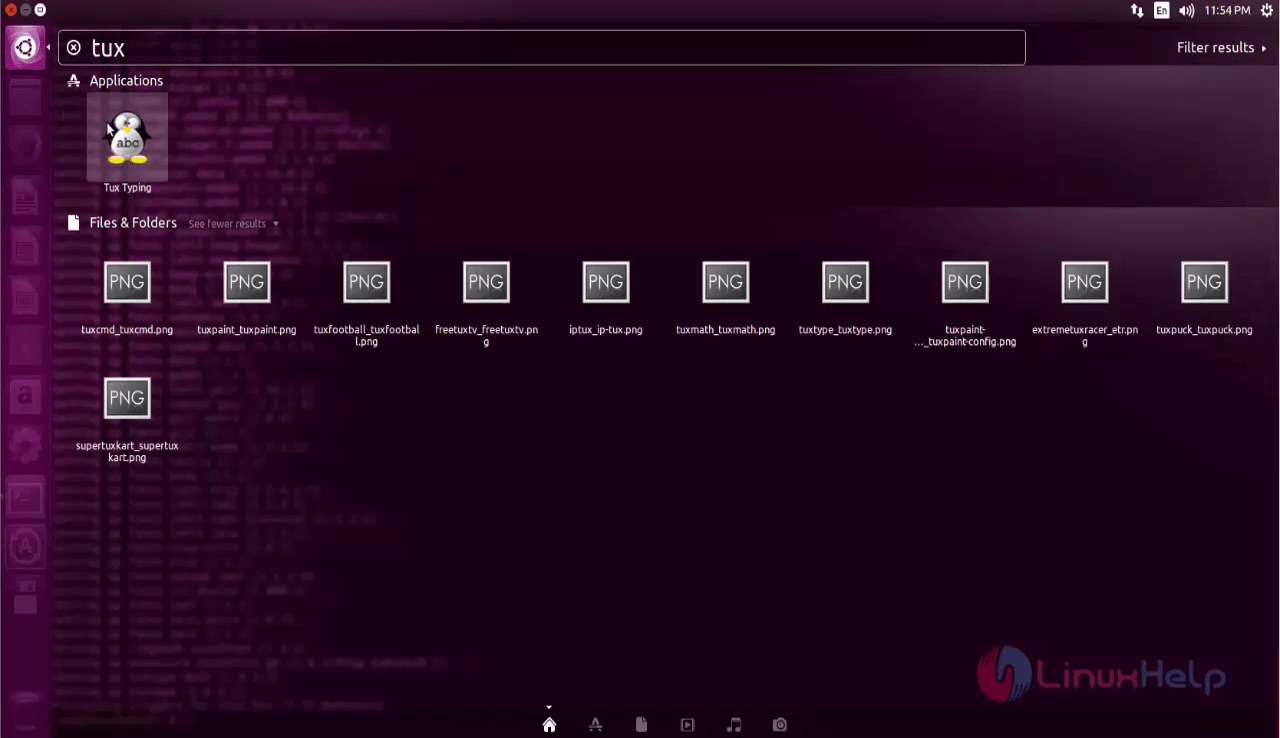Clear the search with the X icon
The height and width of the screenshot is (738, 1280).
tap(74, 48)
